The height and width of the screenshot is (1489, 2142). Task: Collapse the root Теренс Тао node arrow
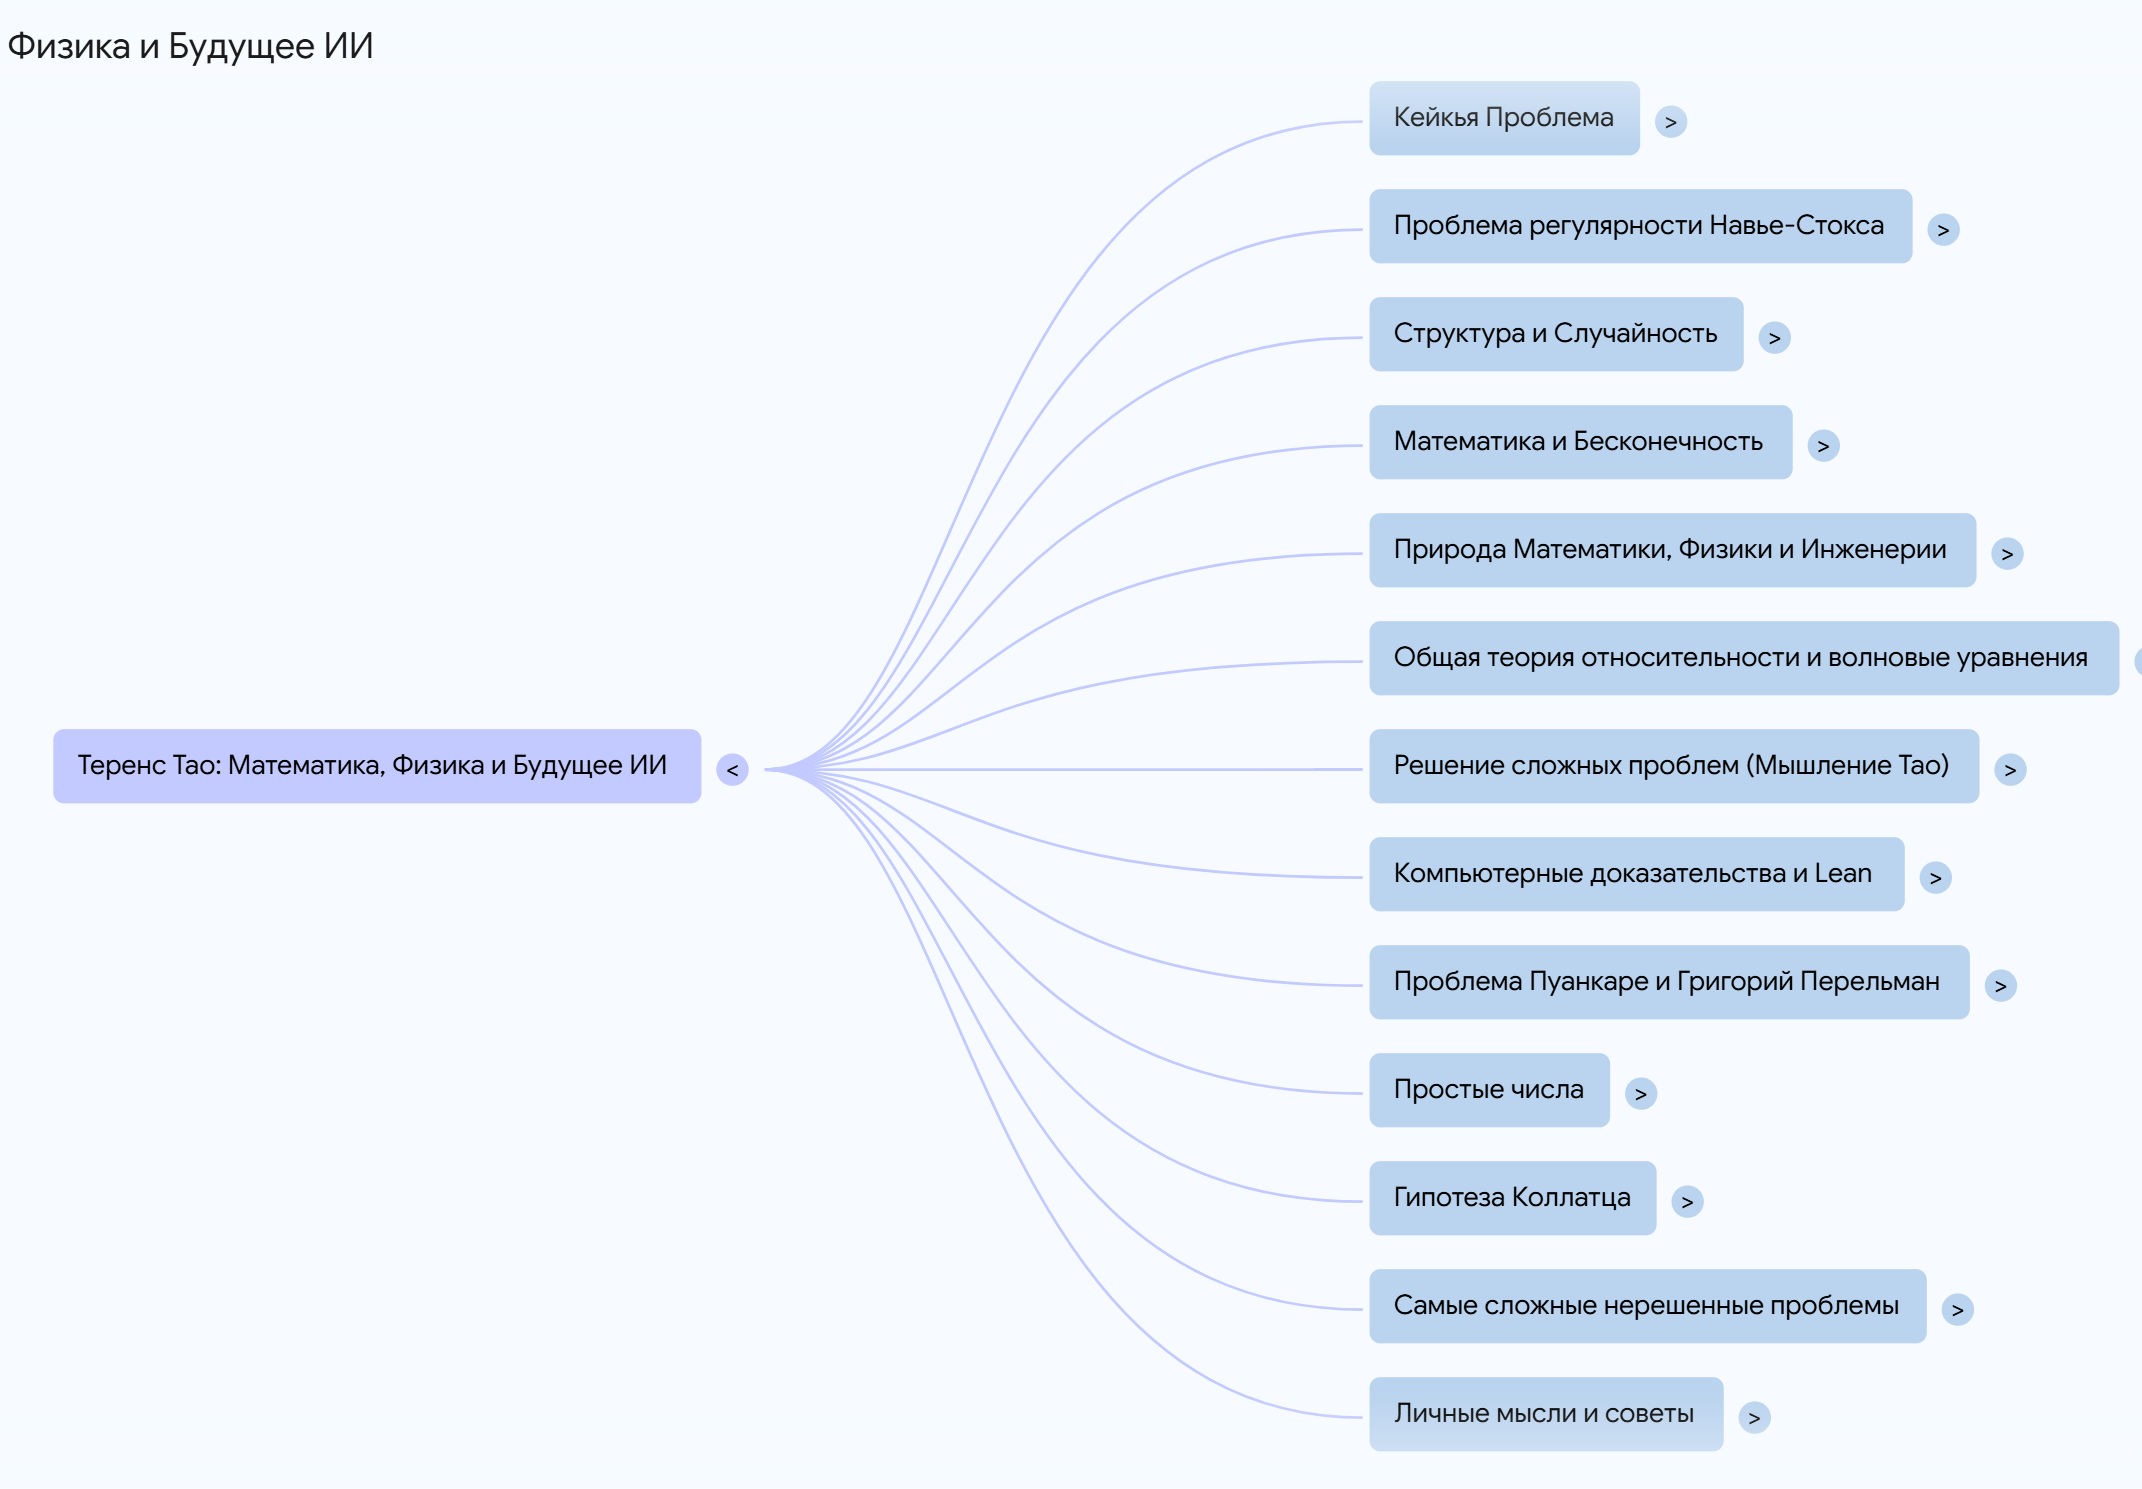click(x=732, y=770)
